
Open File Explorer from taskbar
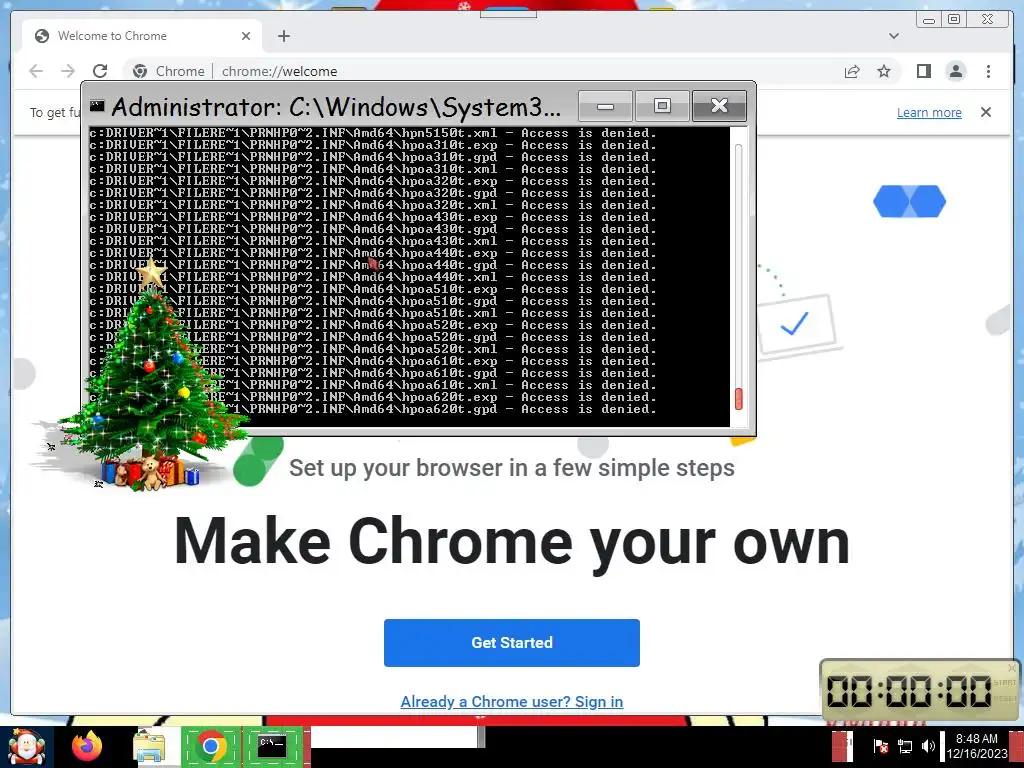(149, 746)
